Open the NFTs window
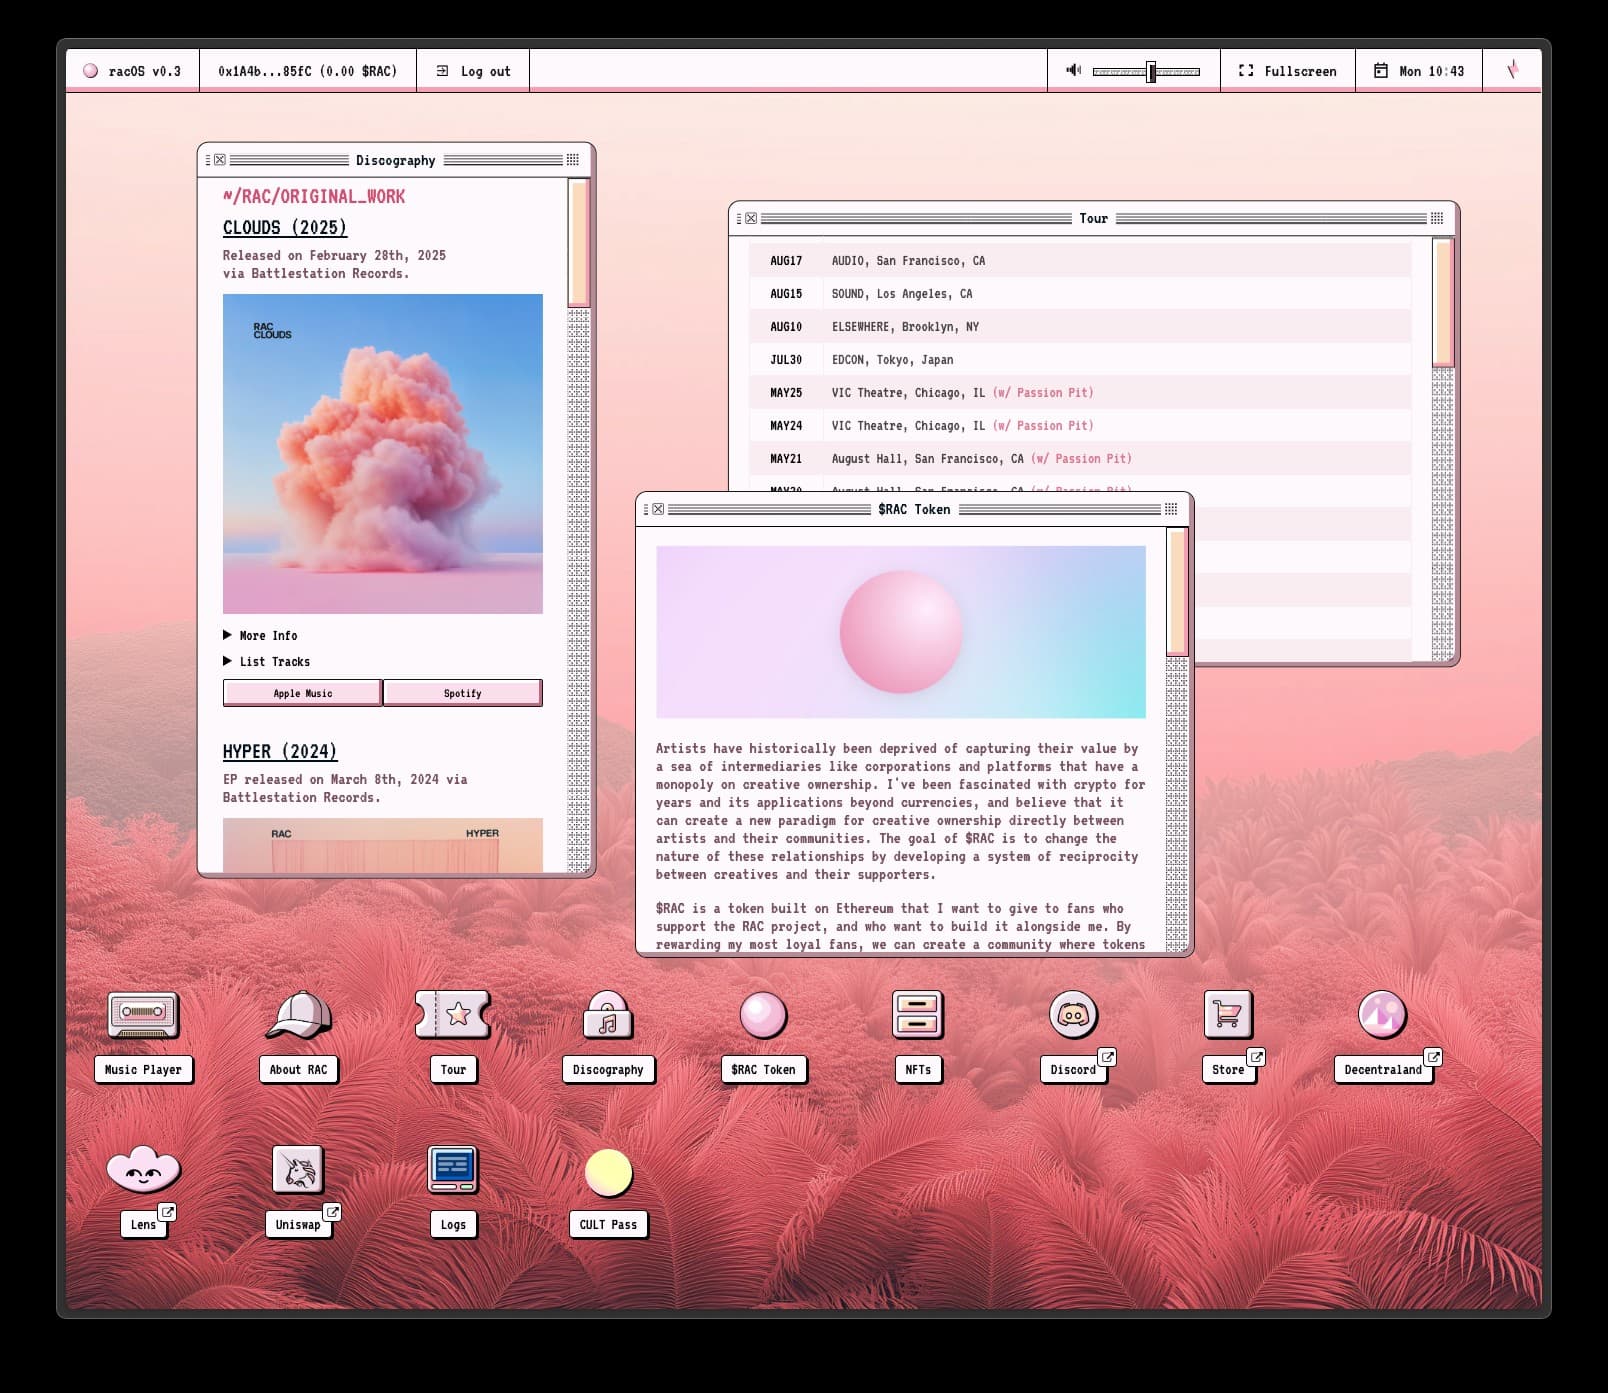This screenshot has width=1608, height=1393. 918,1016
